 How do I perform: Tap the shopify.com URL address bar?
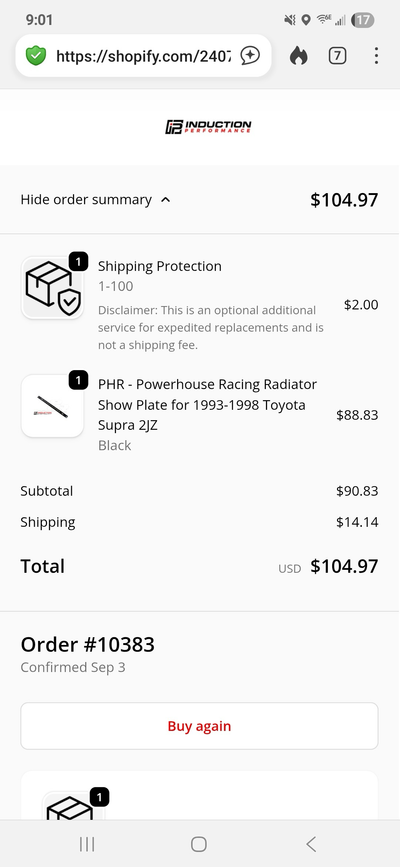[x=143, y=55]
